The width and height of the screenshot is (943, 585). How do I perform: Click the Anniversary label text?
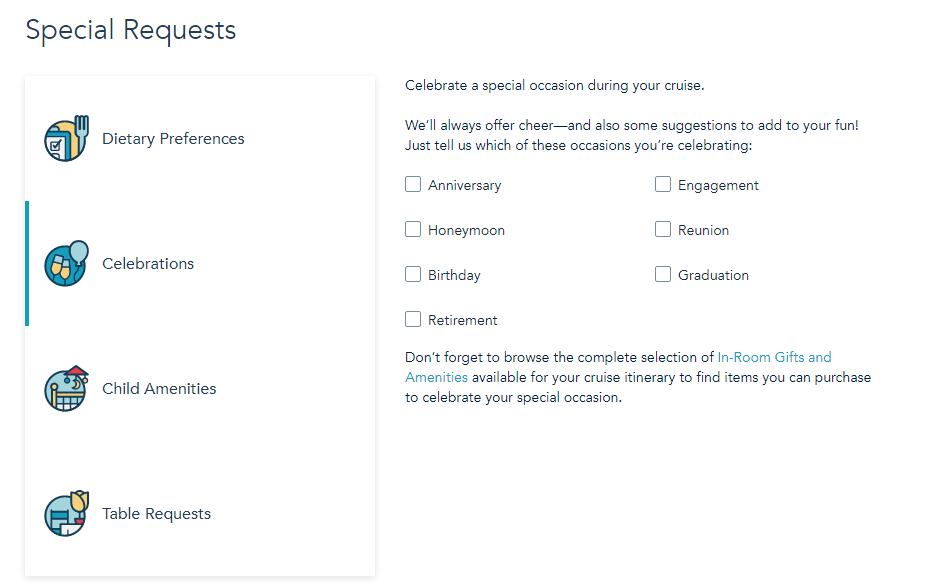point(464,185)
